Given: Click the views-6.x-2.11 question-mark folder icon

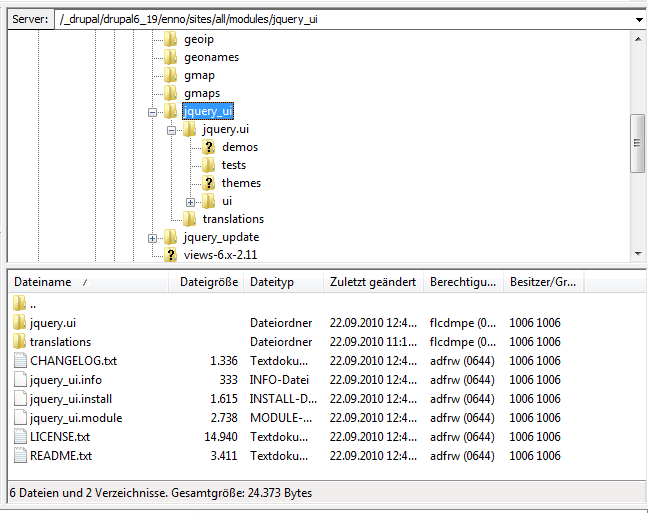Looking at the screenshot, I should click(171, 255).
